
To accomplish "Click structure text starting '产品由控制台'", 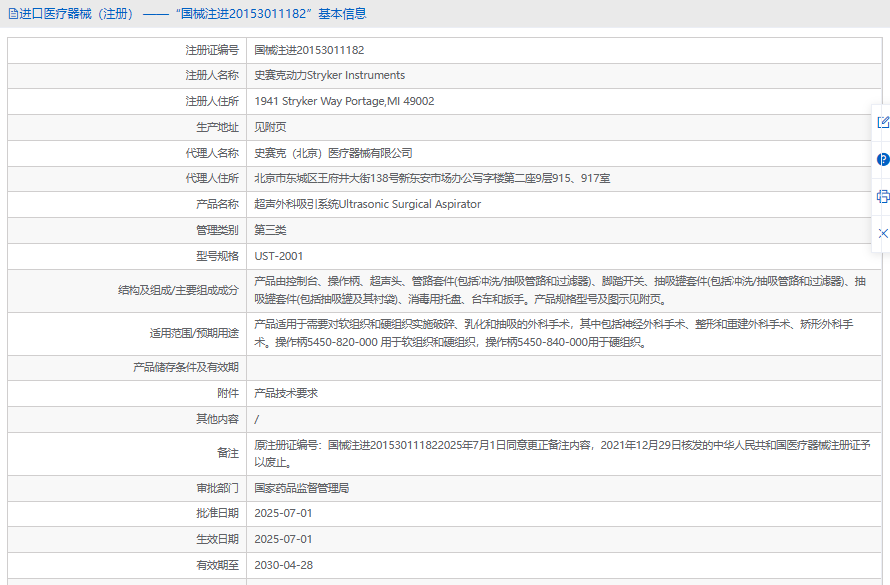I will point(560,290).
